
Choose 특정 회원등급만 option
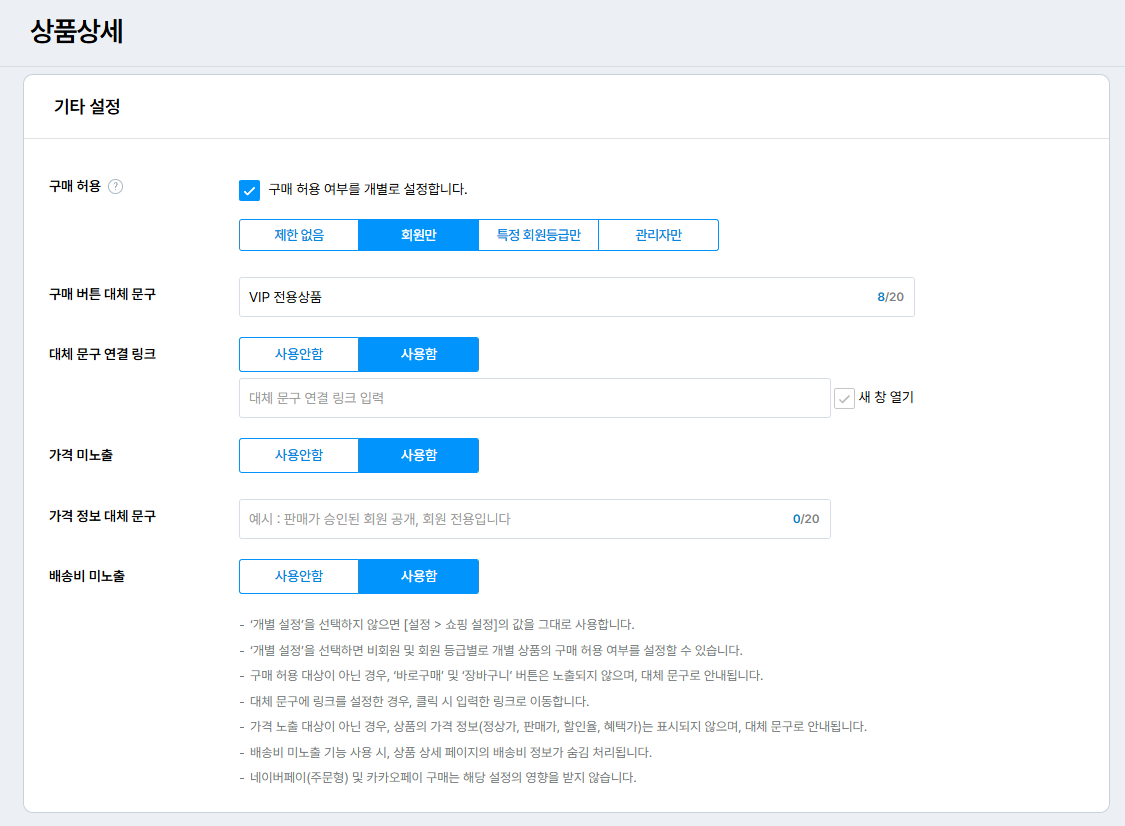(538, 236)
